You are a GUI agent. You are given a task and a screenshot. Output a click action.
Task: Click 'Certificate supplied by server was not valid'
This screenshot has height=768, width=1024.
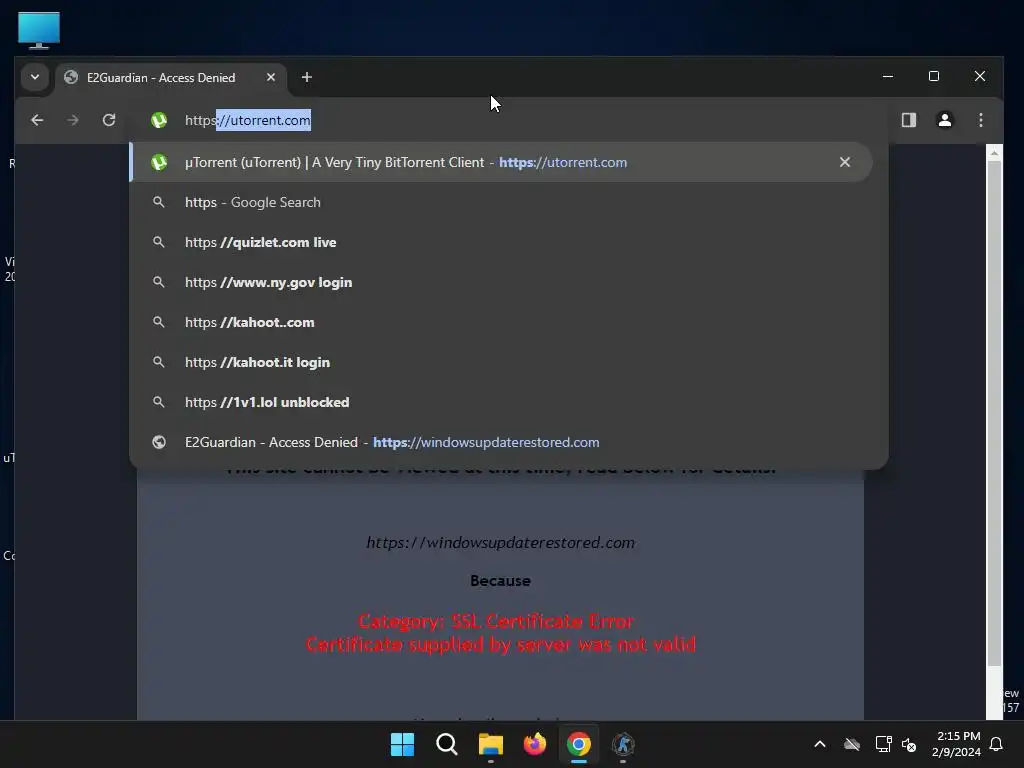pos(501,645)
